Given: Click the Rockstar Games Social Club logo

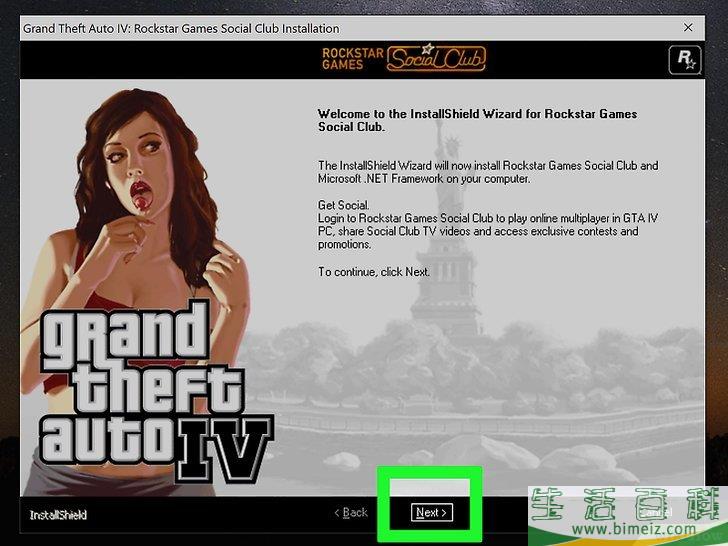Looking at the screenshot, I should coord(404,58).
